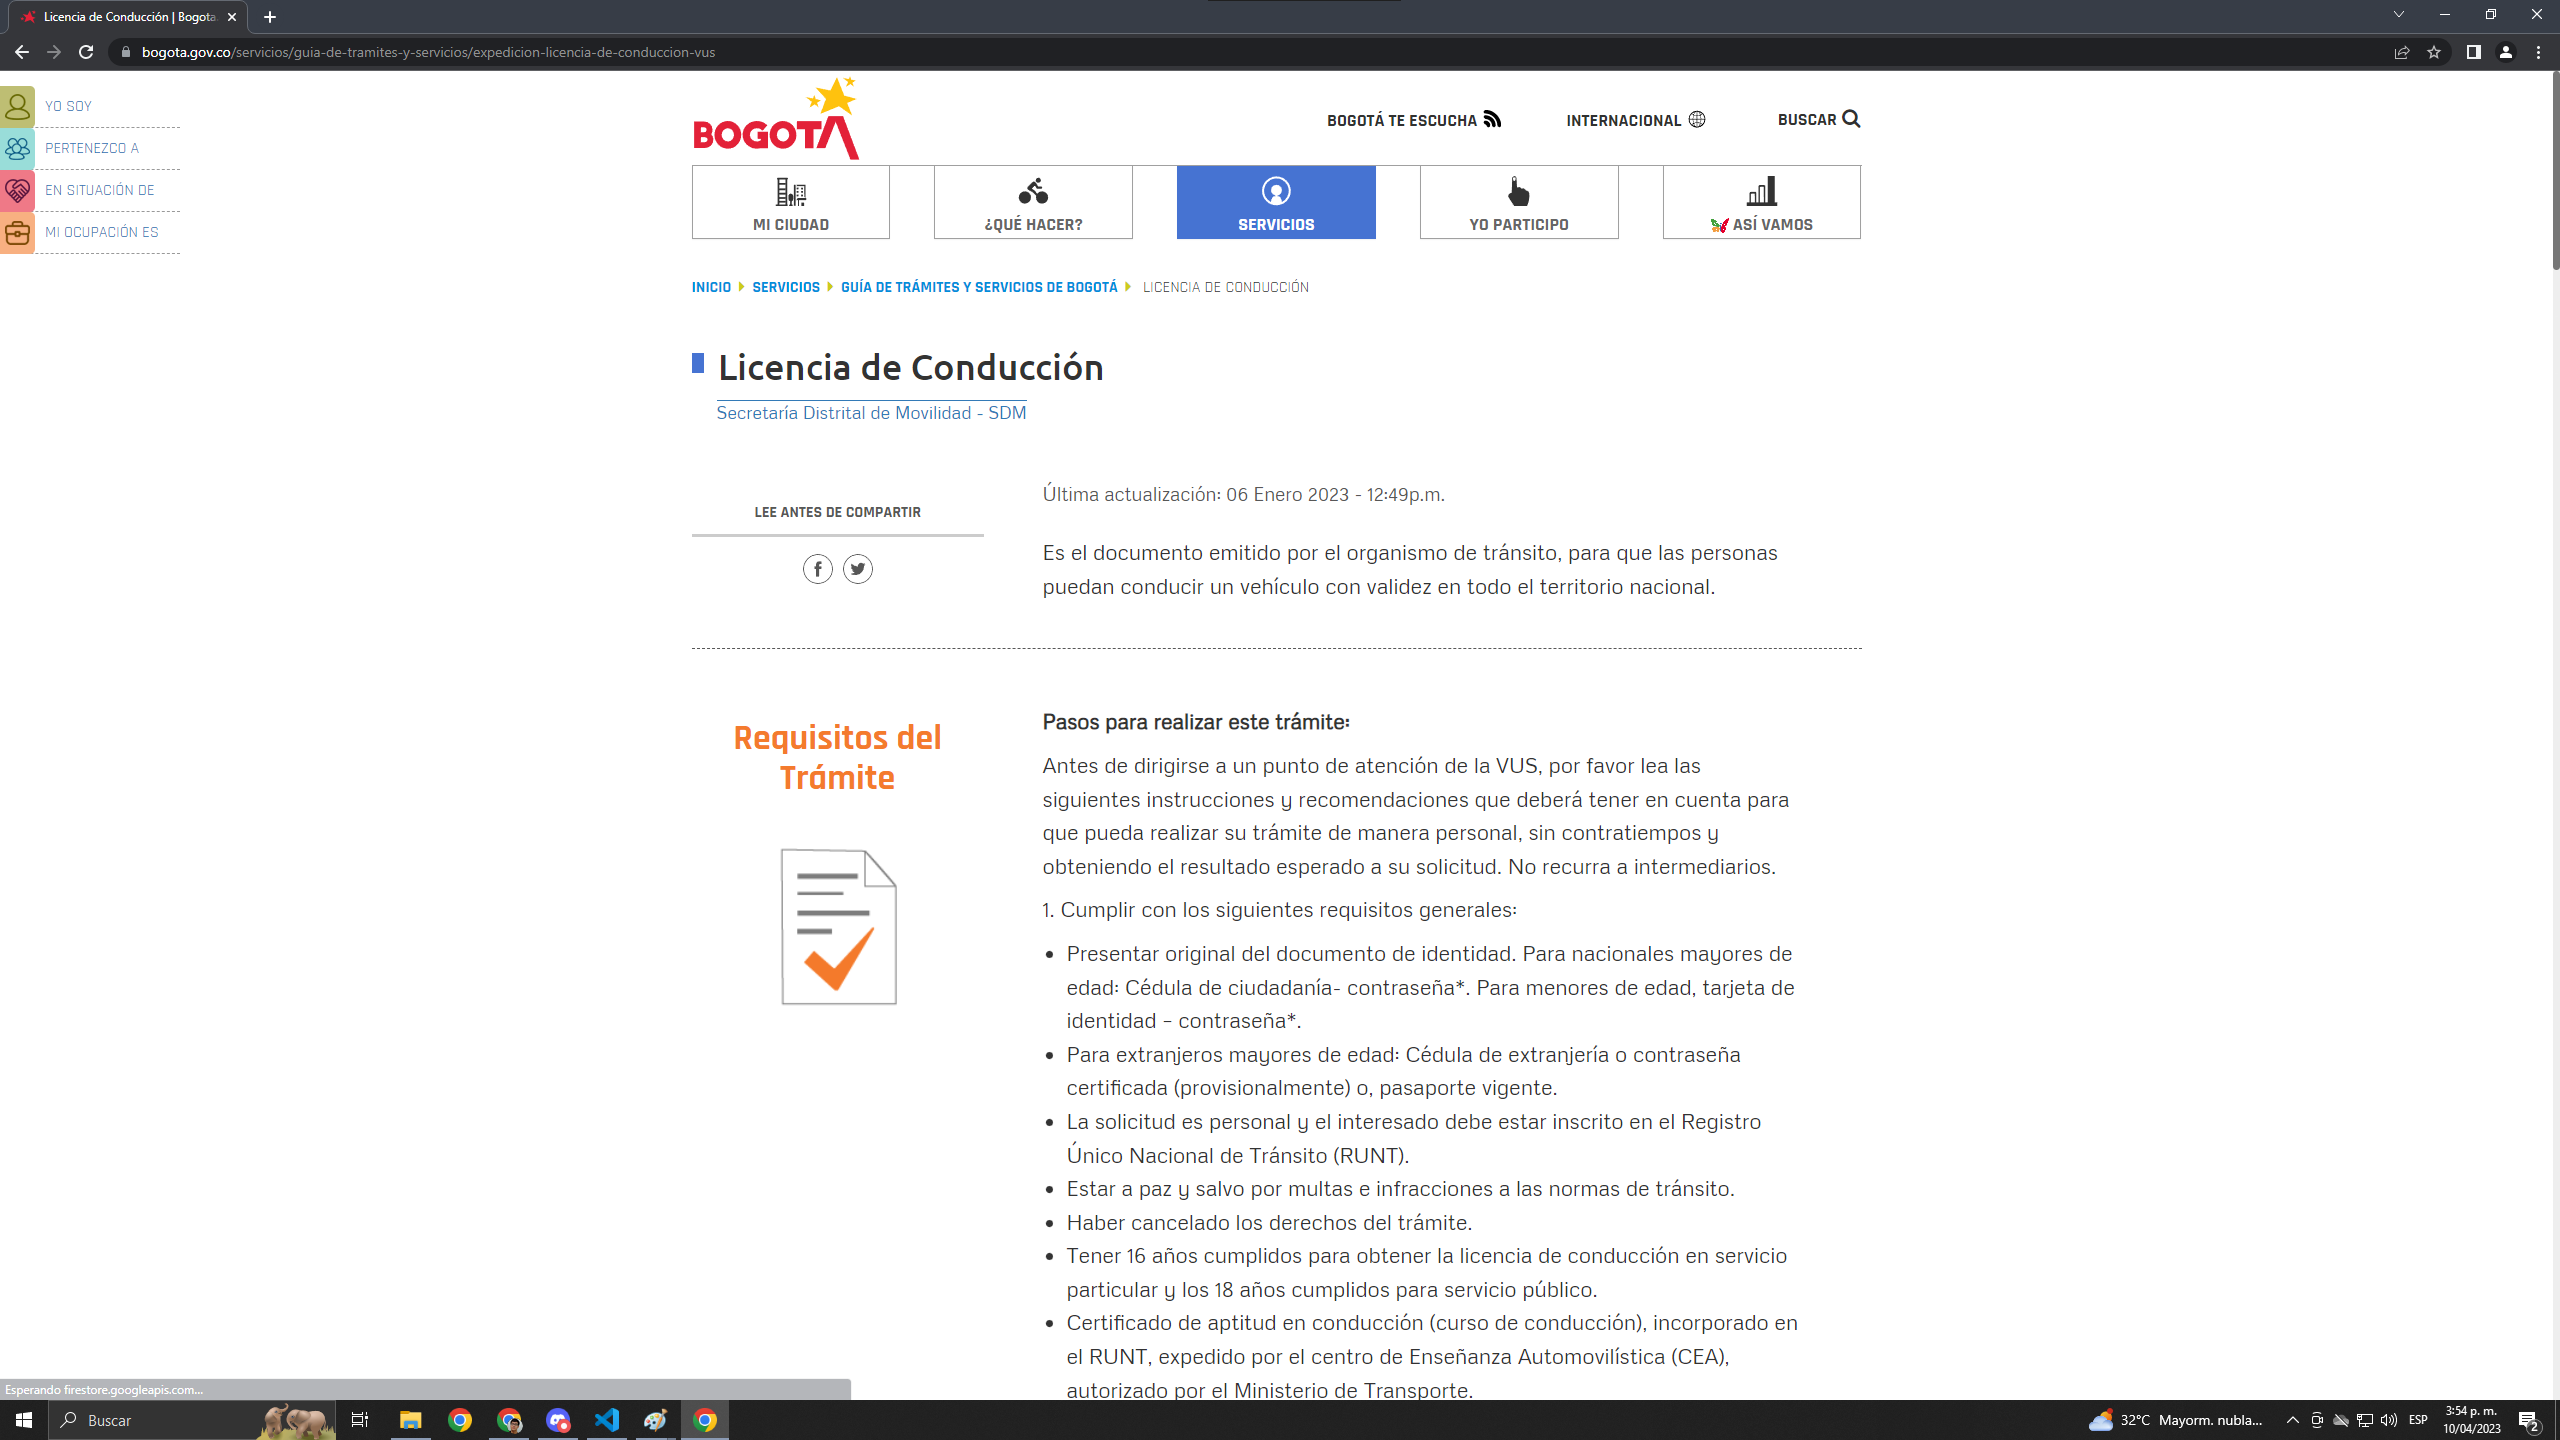This screenshot has height=1440, width=2560.
Task: Click the ASÍ VAMOS chart icon
Action: tap(1760, 192)
